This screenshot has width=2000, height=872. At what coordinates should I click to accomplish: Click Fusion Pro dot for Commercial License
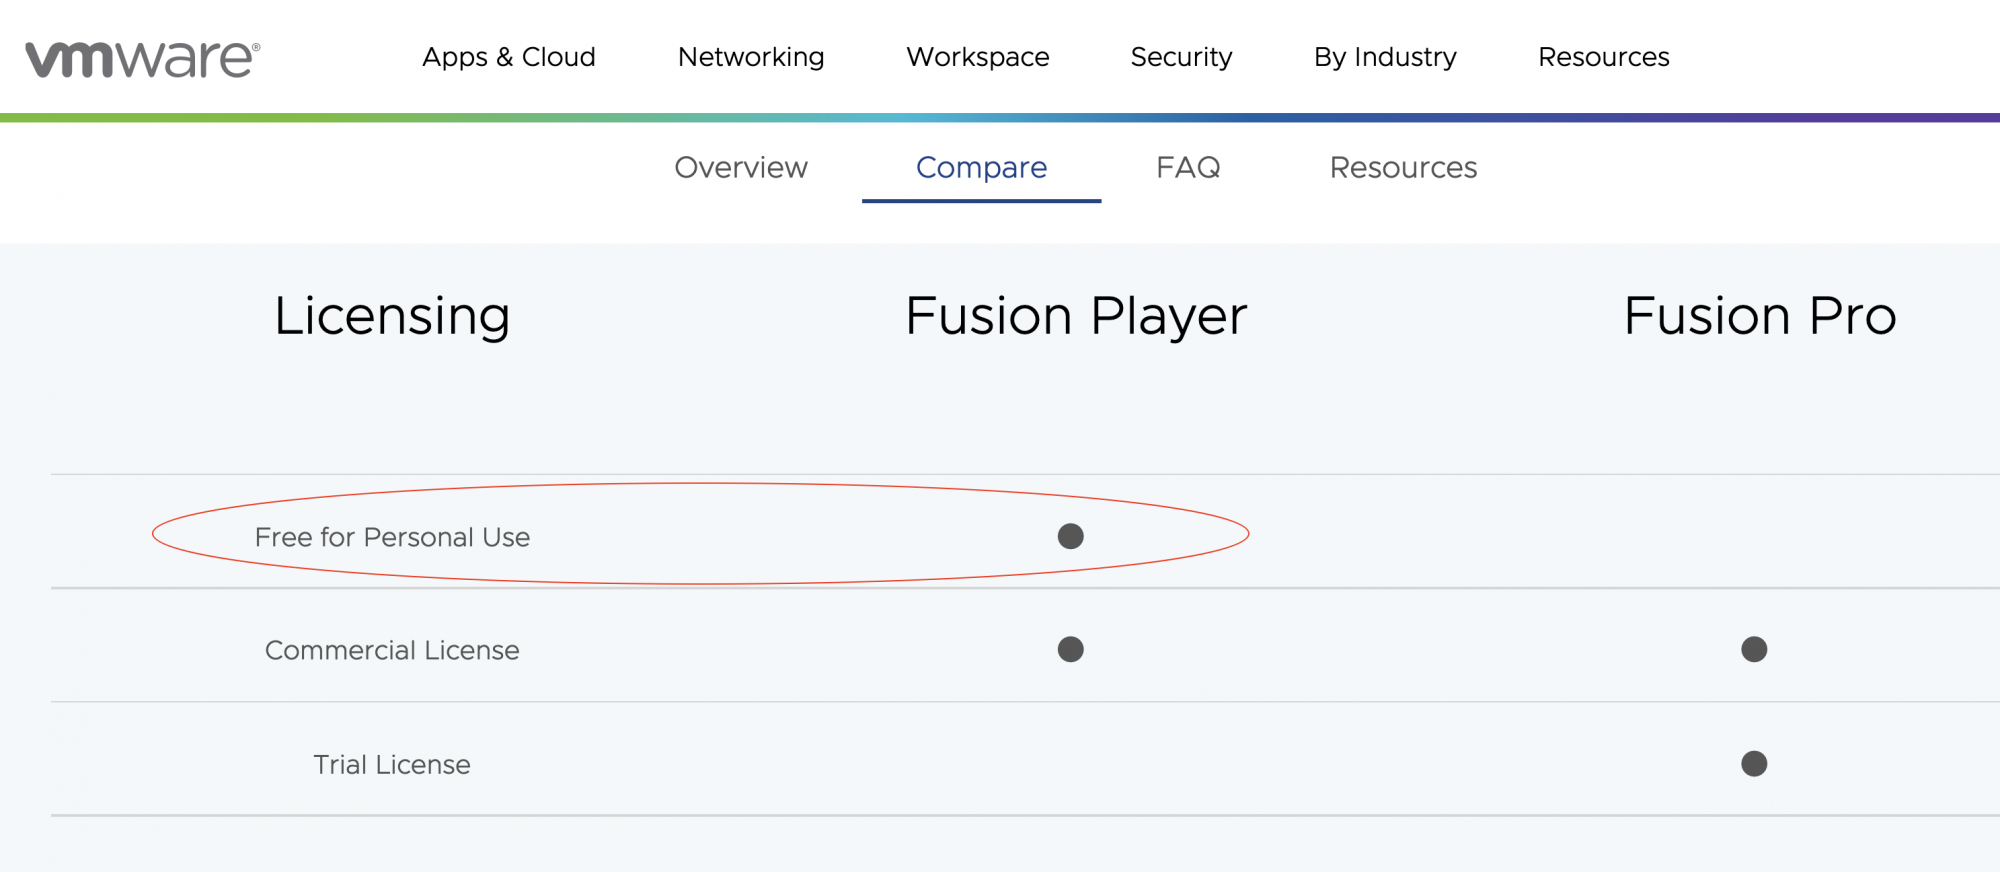click(x=1754, y=649)
